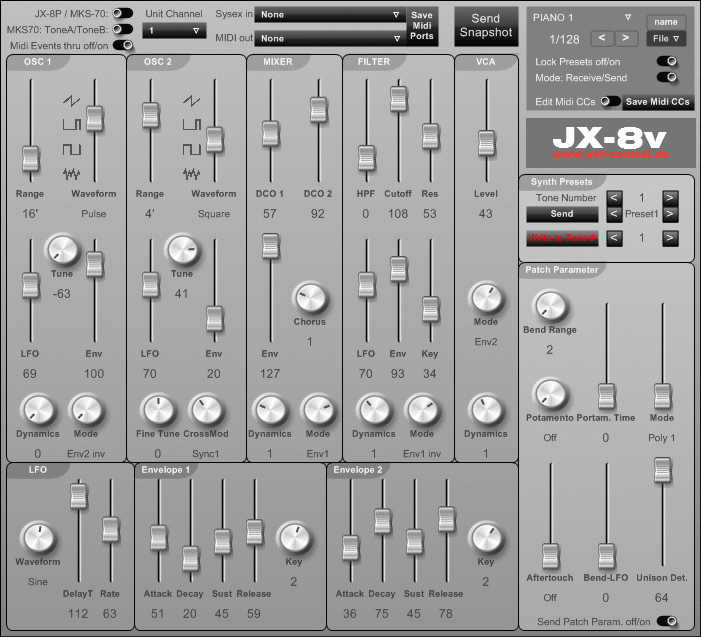Toggle the MKS70 ToneA/ToneB switch
701x637 pixels.
(x=123, y=30)
